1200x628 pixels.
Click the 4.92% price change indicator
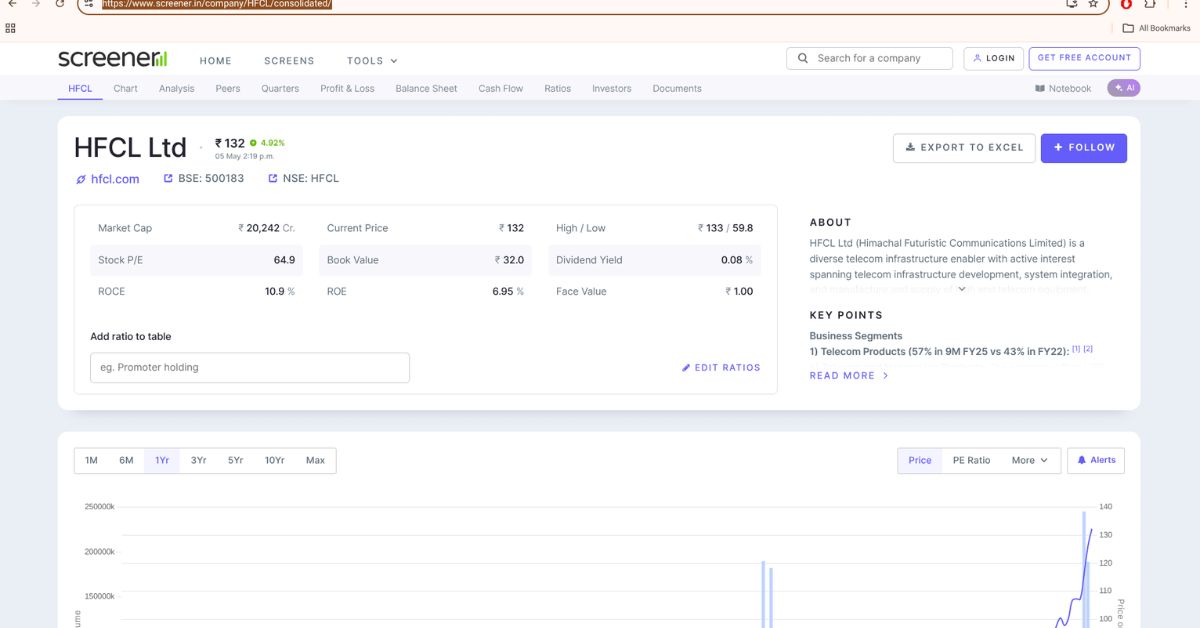tap(267, 142)
